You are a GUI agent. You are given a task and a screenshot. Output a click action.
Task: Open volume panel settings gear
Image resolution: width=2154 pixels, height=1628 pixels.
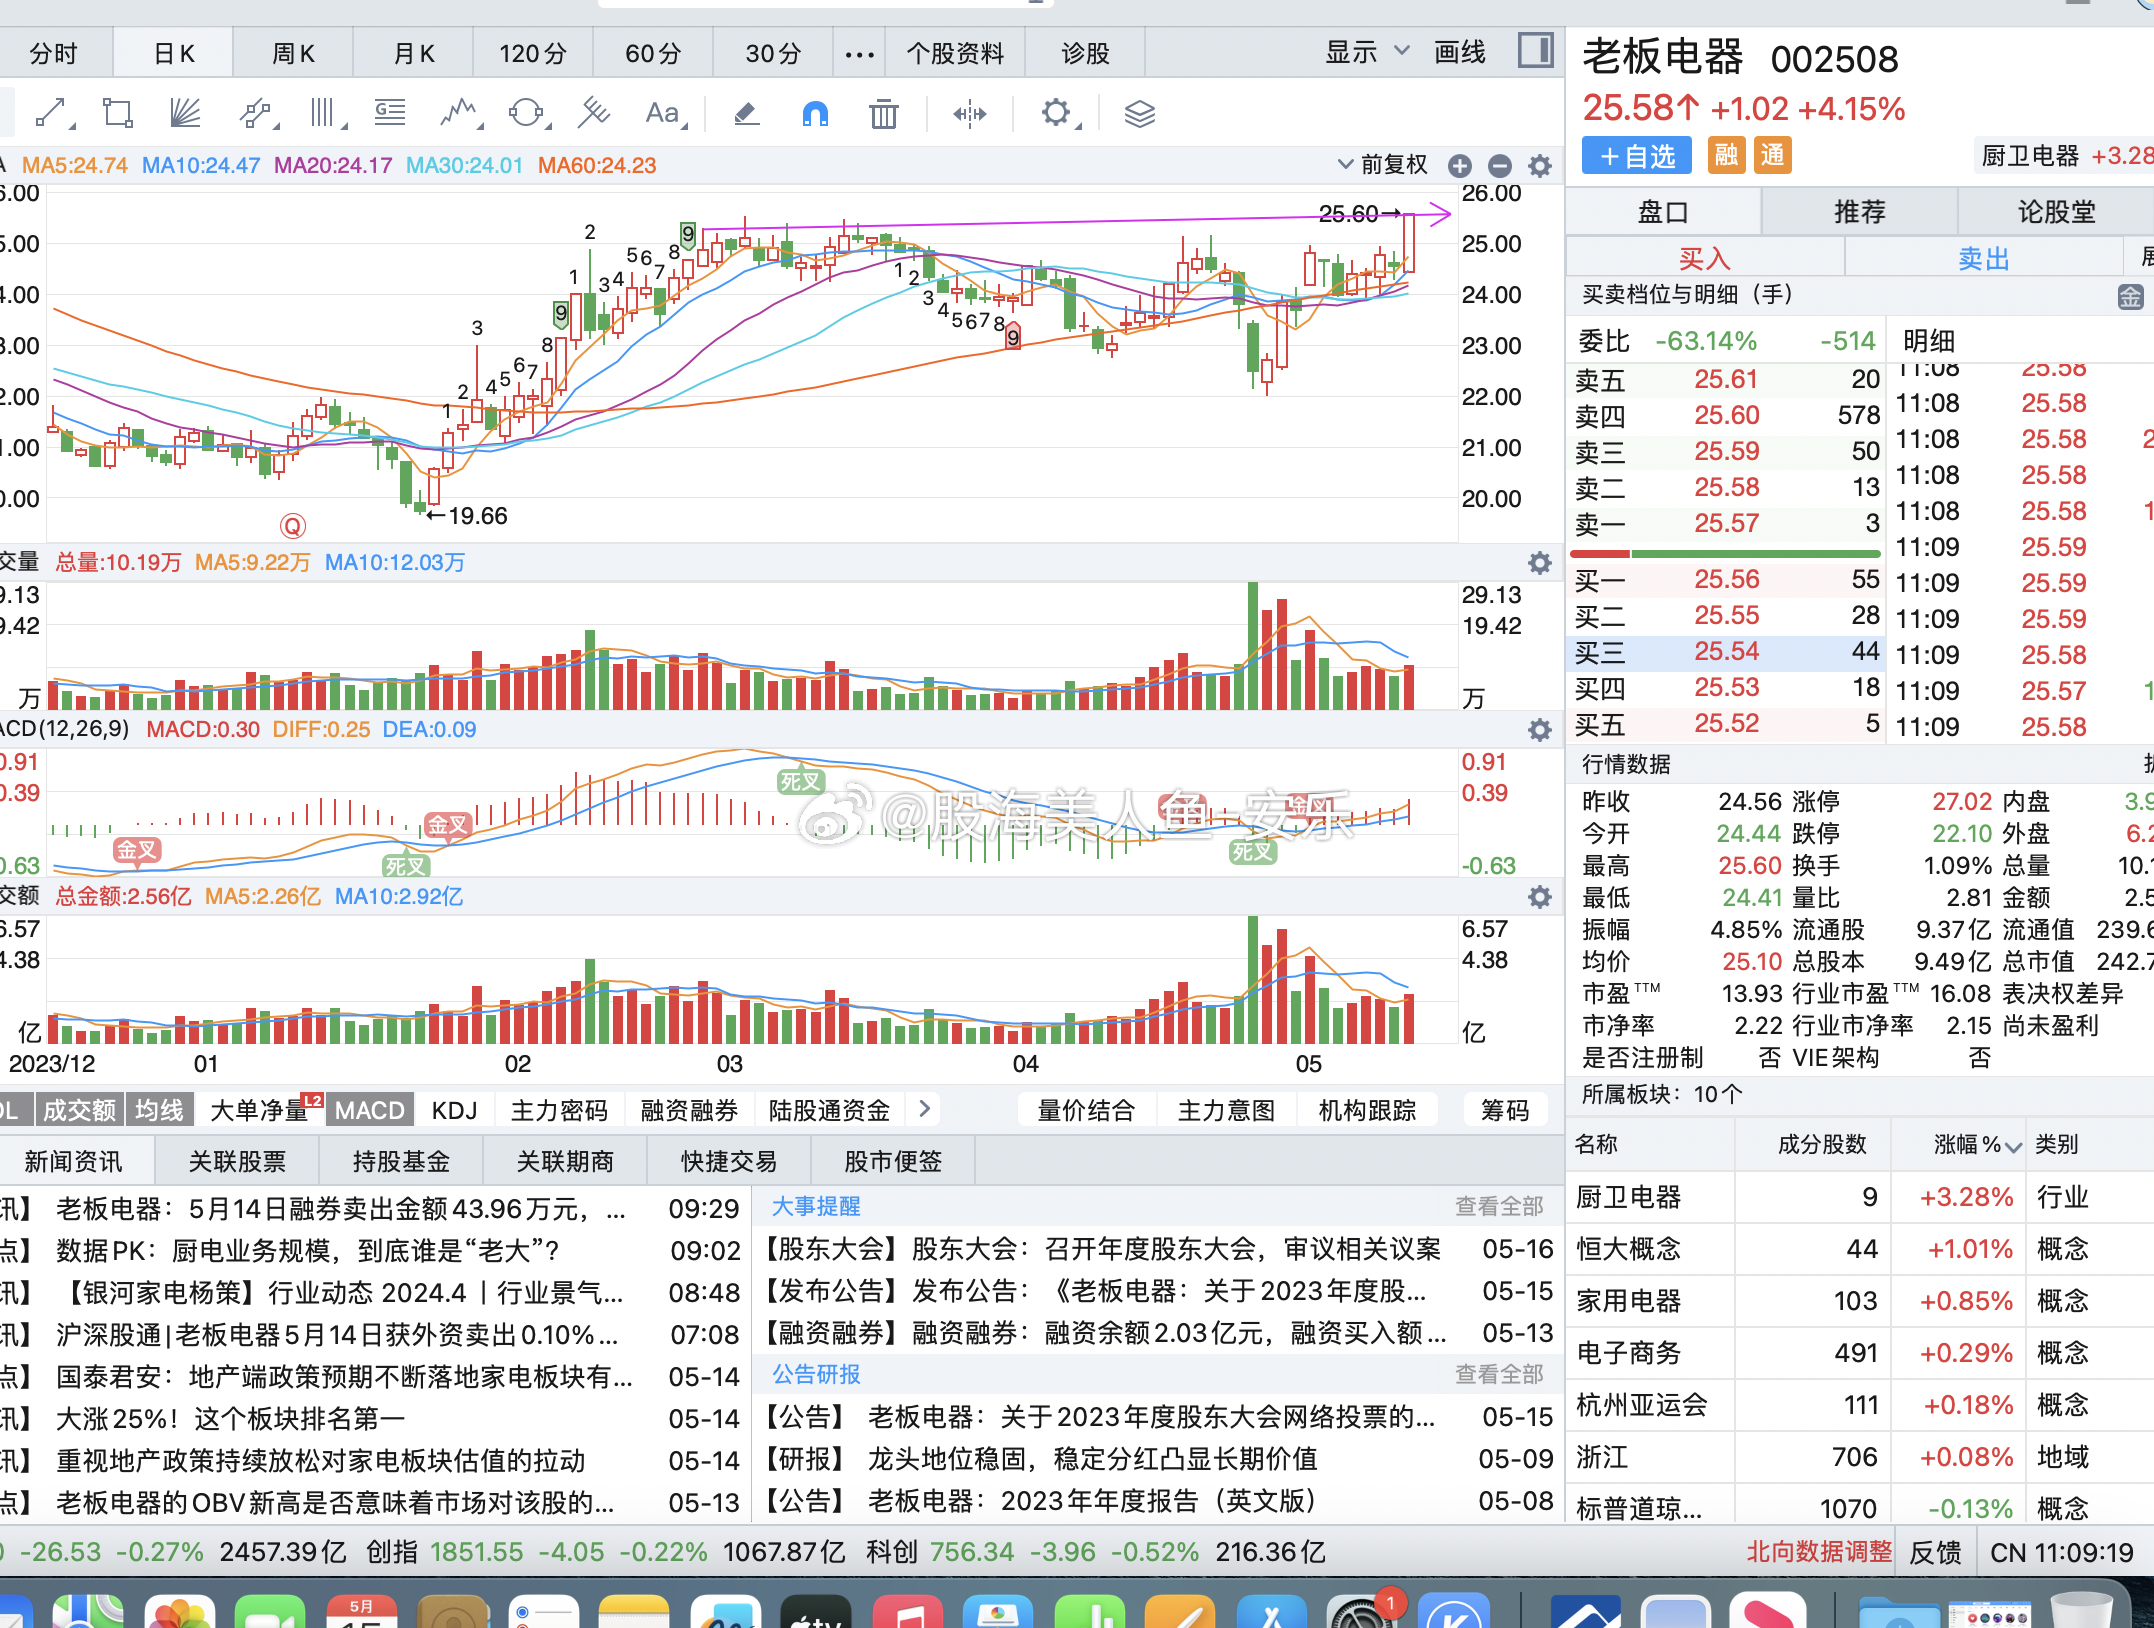[1540, 563]
